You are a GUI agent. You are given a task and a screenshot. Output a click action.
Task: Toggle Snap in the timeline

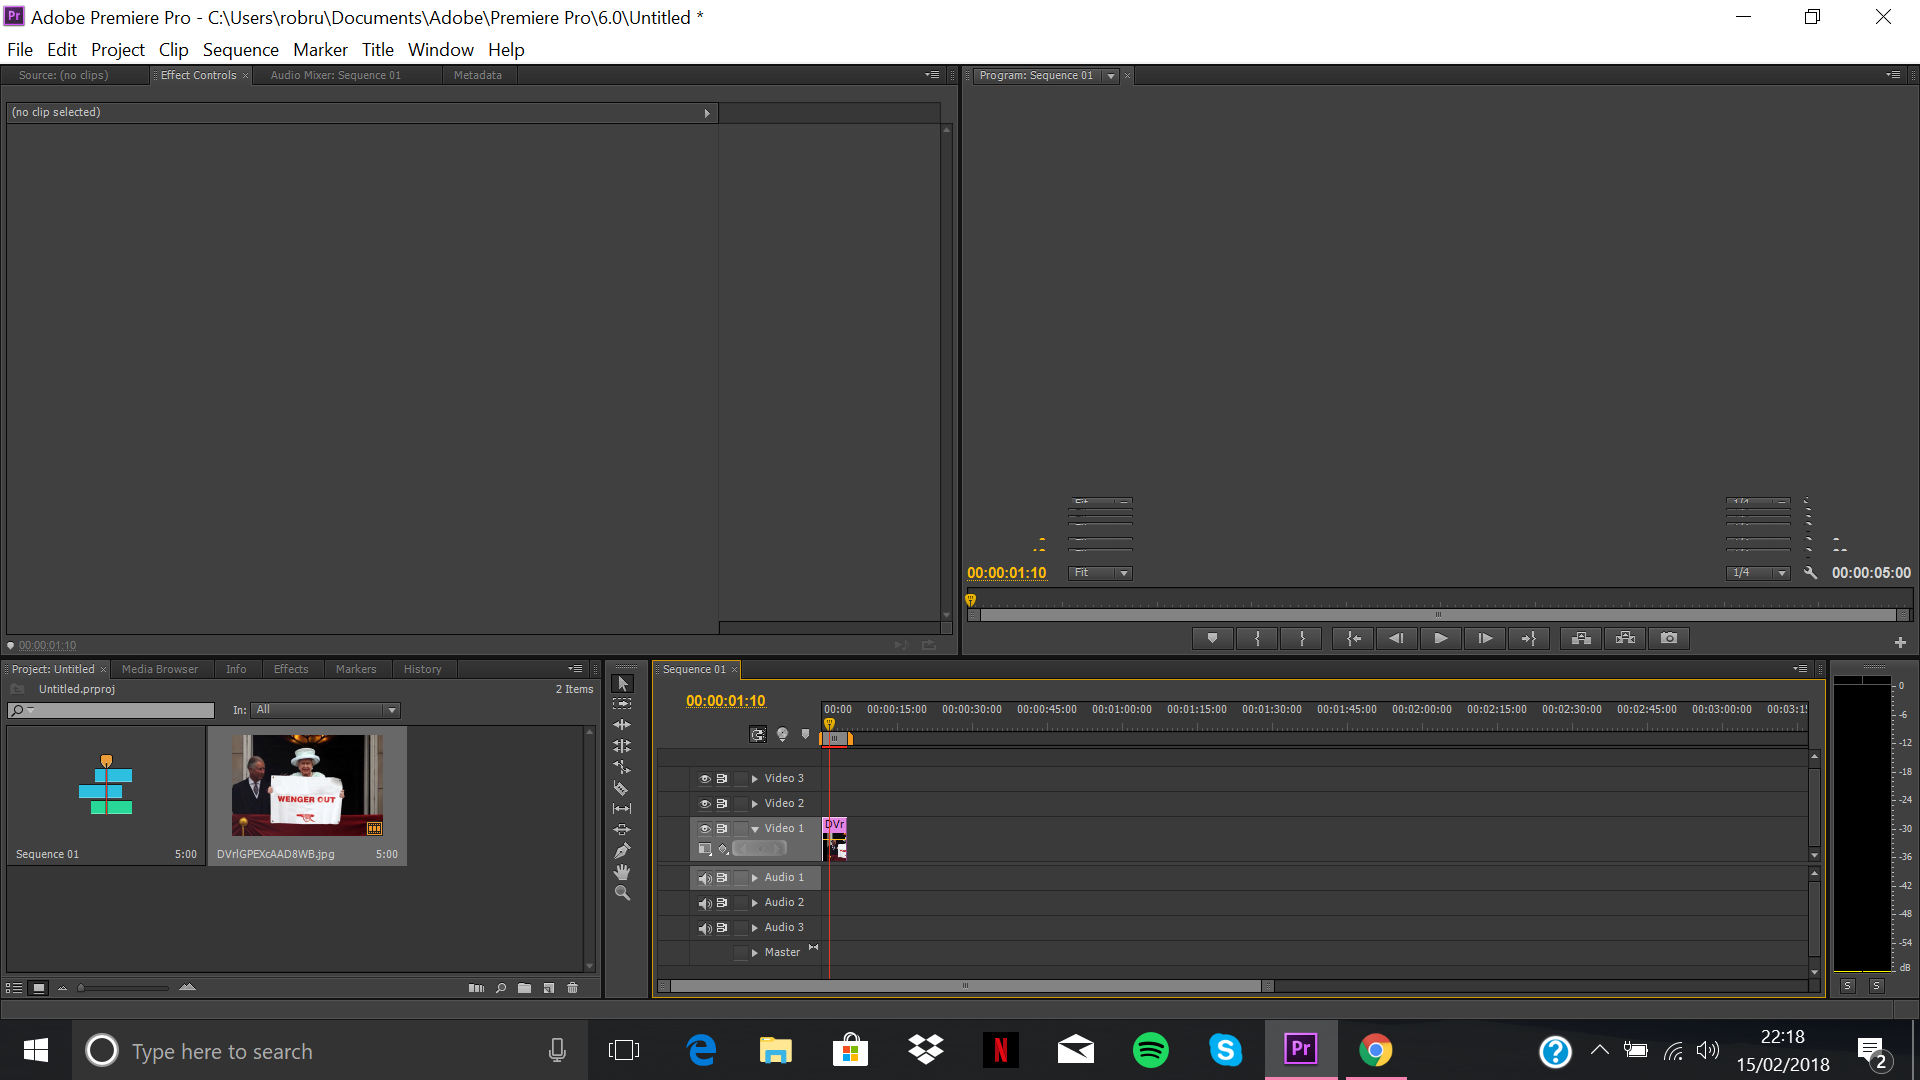758,735
